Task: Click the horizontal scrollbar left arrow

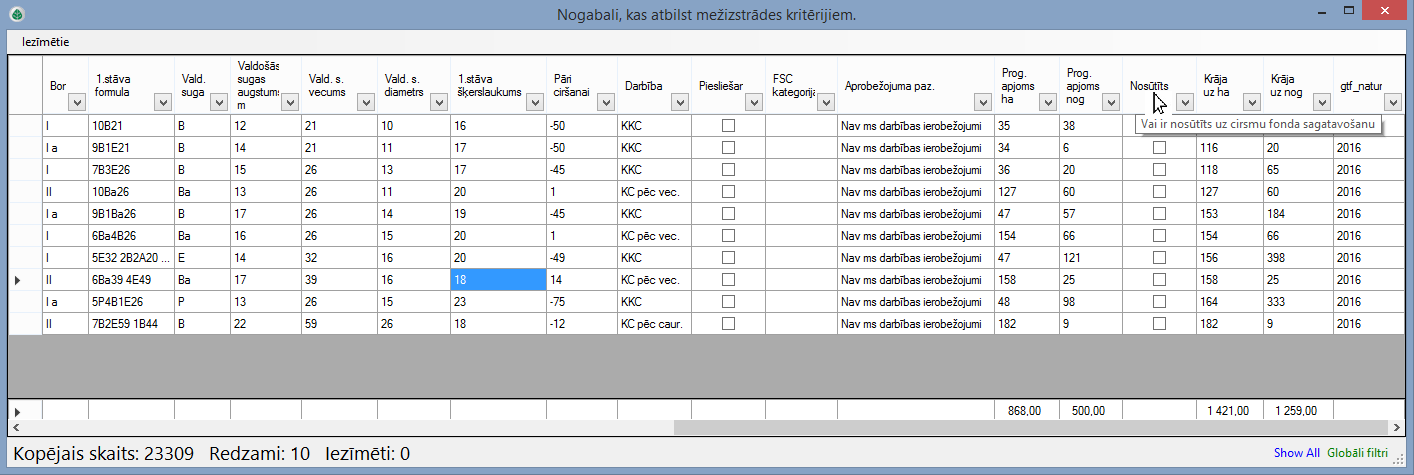Action: [x=15, y=427]
